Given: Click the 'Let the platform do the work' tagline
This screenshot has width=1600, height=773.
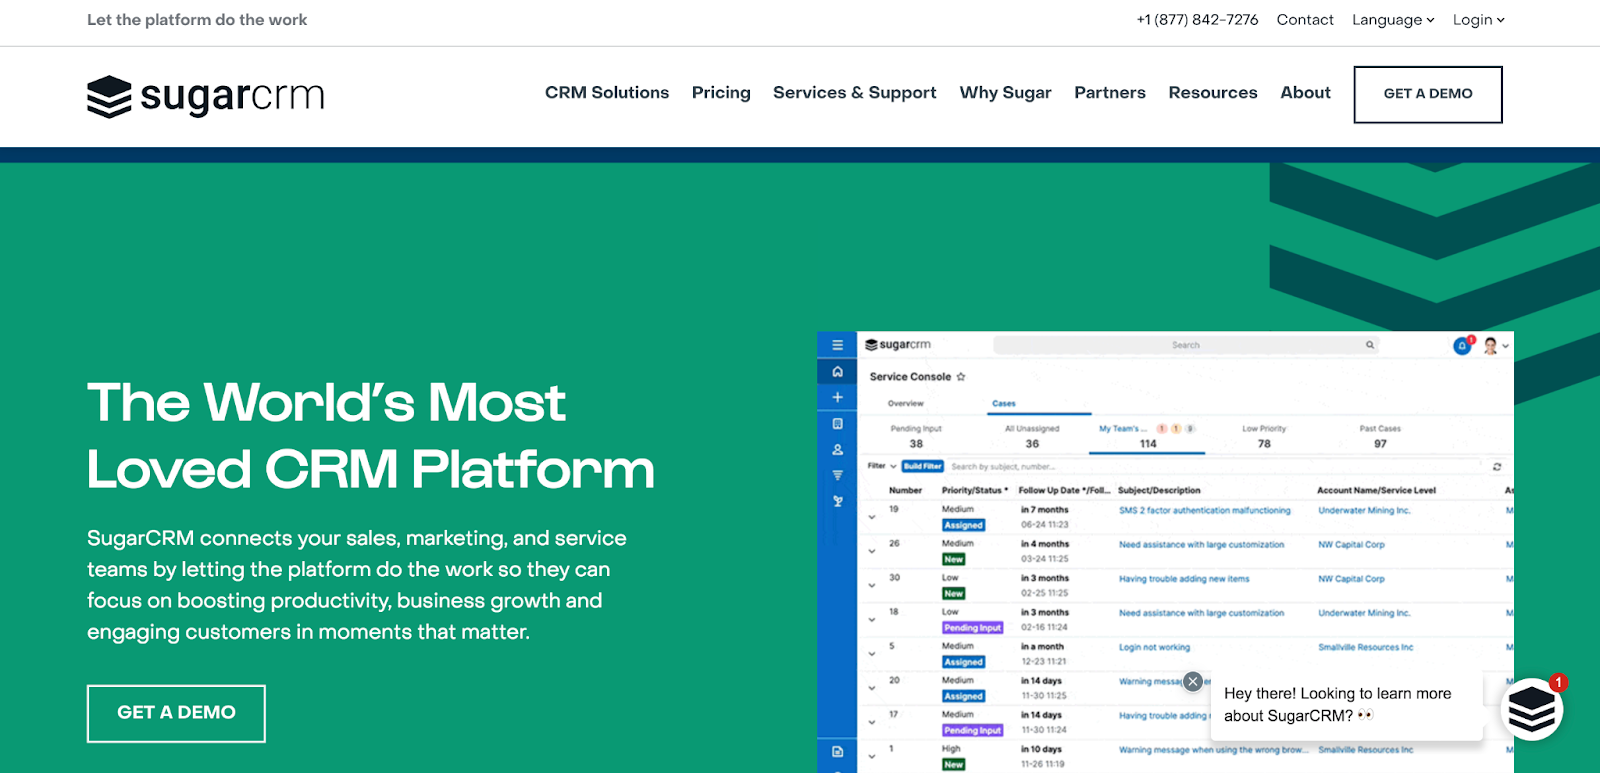Looking at the screenshot, I should pyautogui.click(x=197, y=20).
